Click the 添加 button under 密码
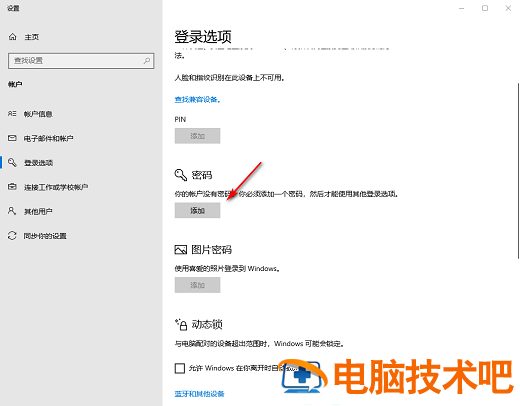Viewport: 520px width, 406px height. tap(197, 210)
